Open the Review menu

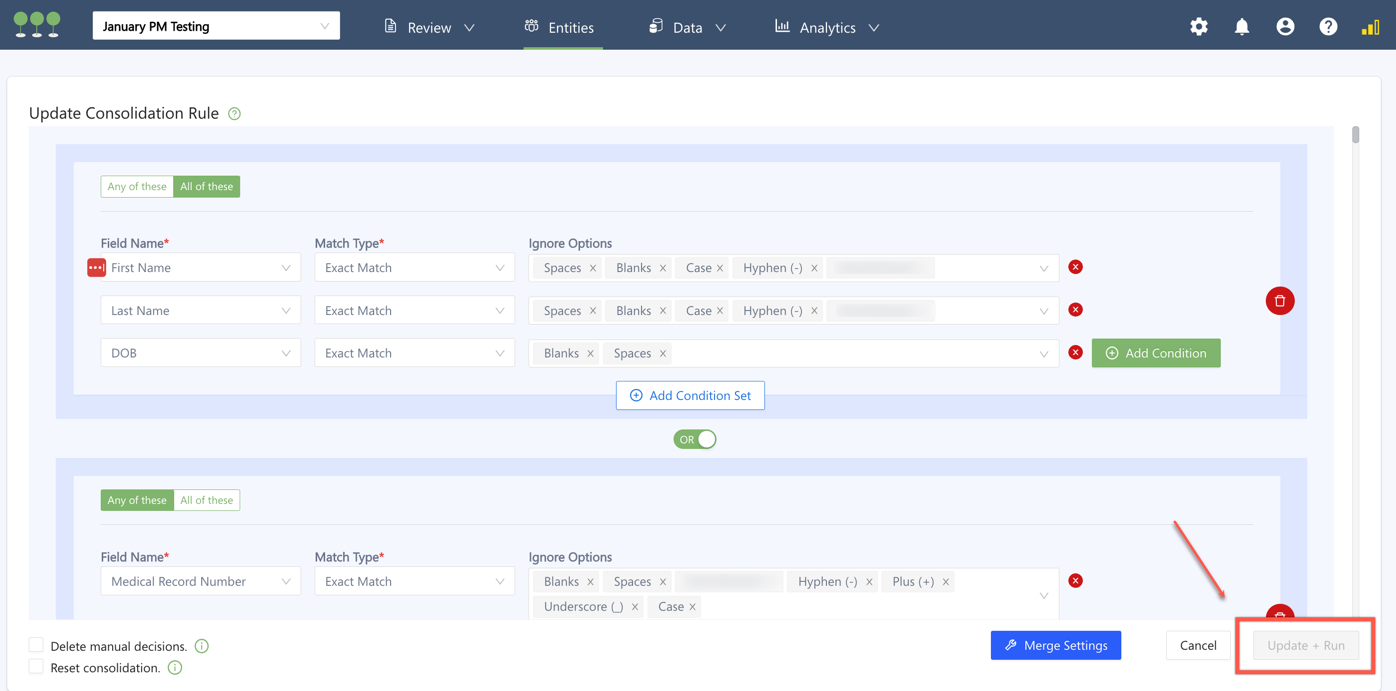[430, 27]
